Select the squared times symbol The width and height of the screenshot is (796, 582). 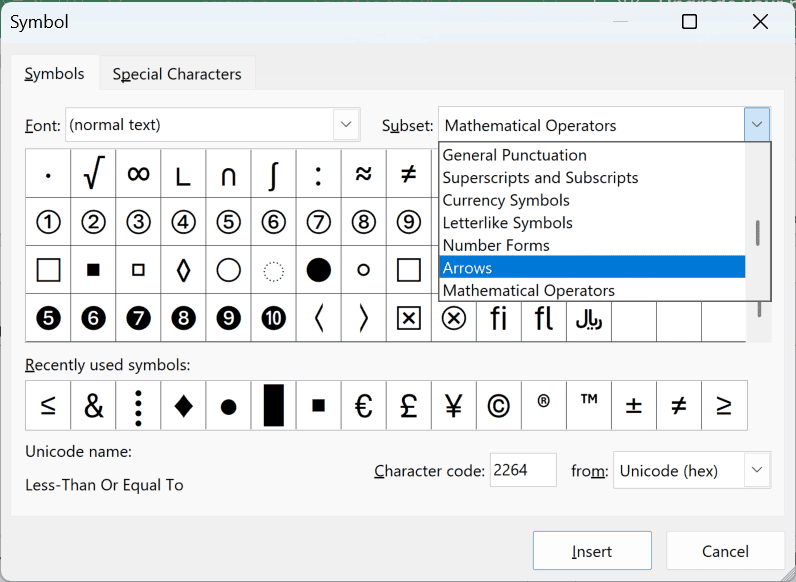click(409, 318)
